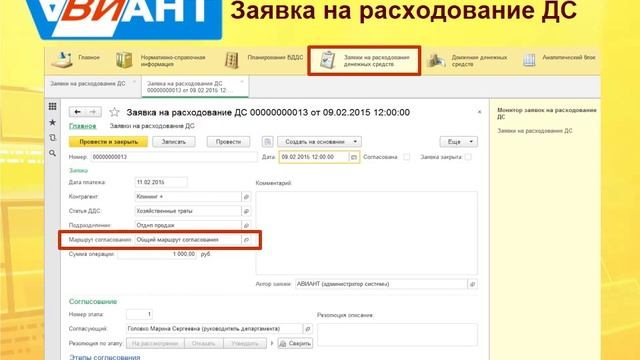Open Автор заявки lookup icon
The image size is (640, 360).
pyautogui.click(x=472, y=284)
